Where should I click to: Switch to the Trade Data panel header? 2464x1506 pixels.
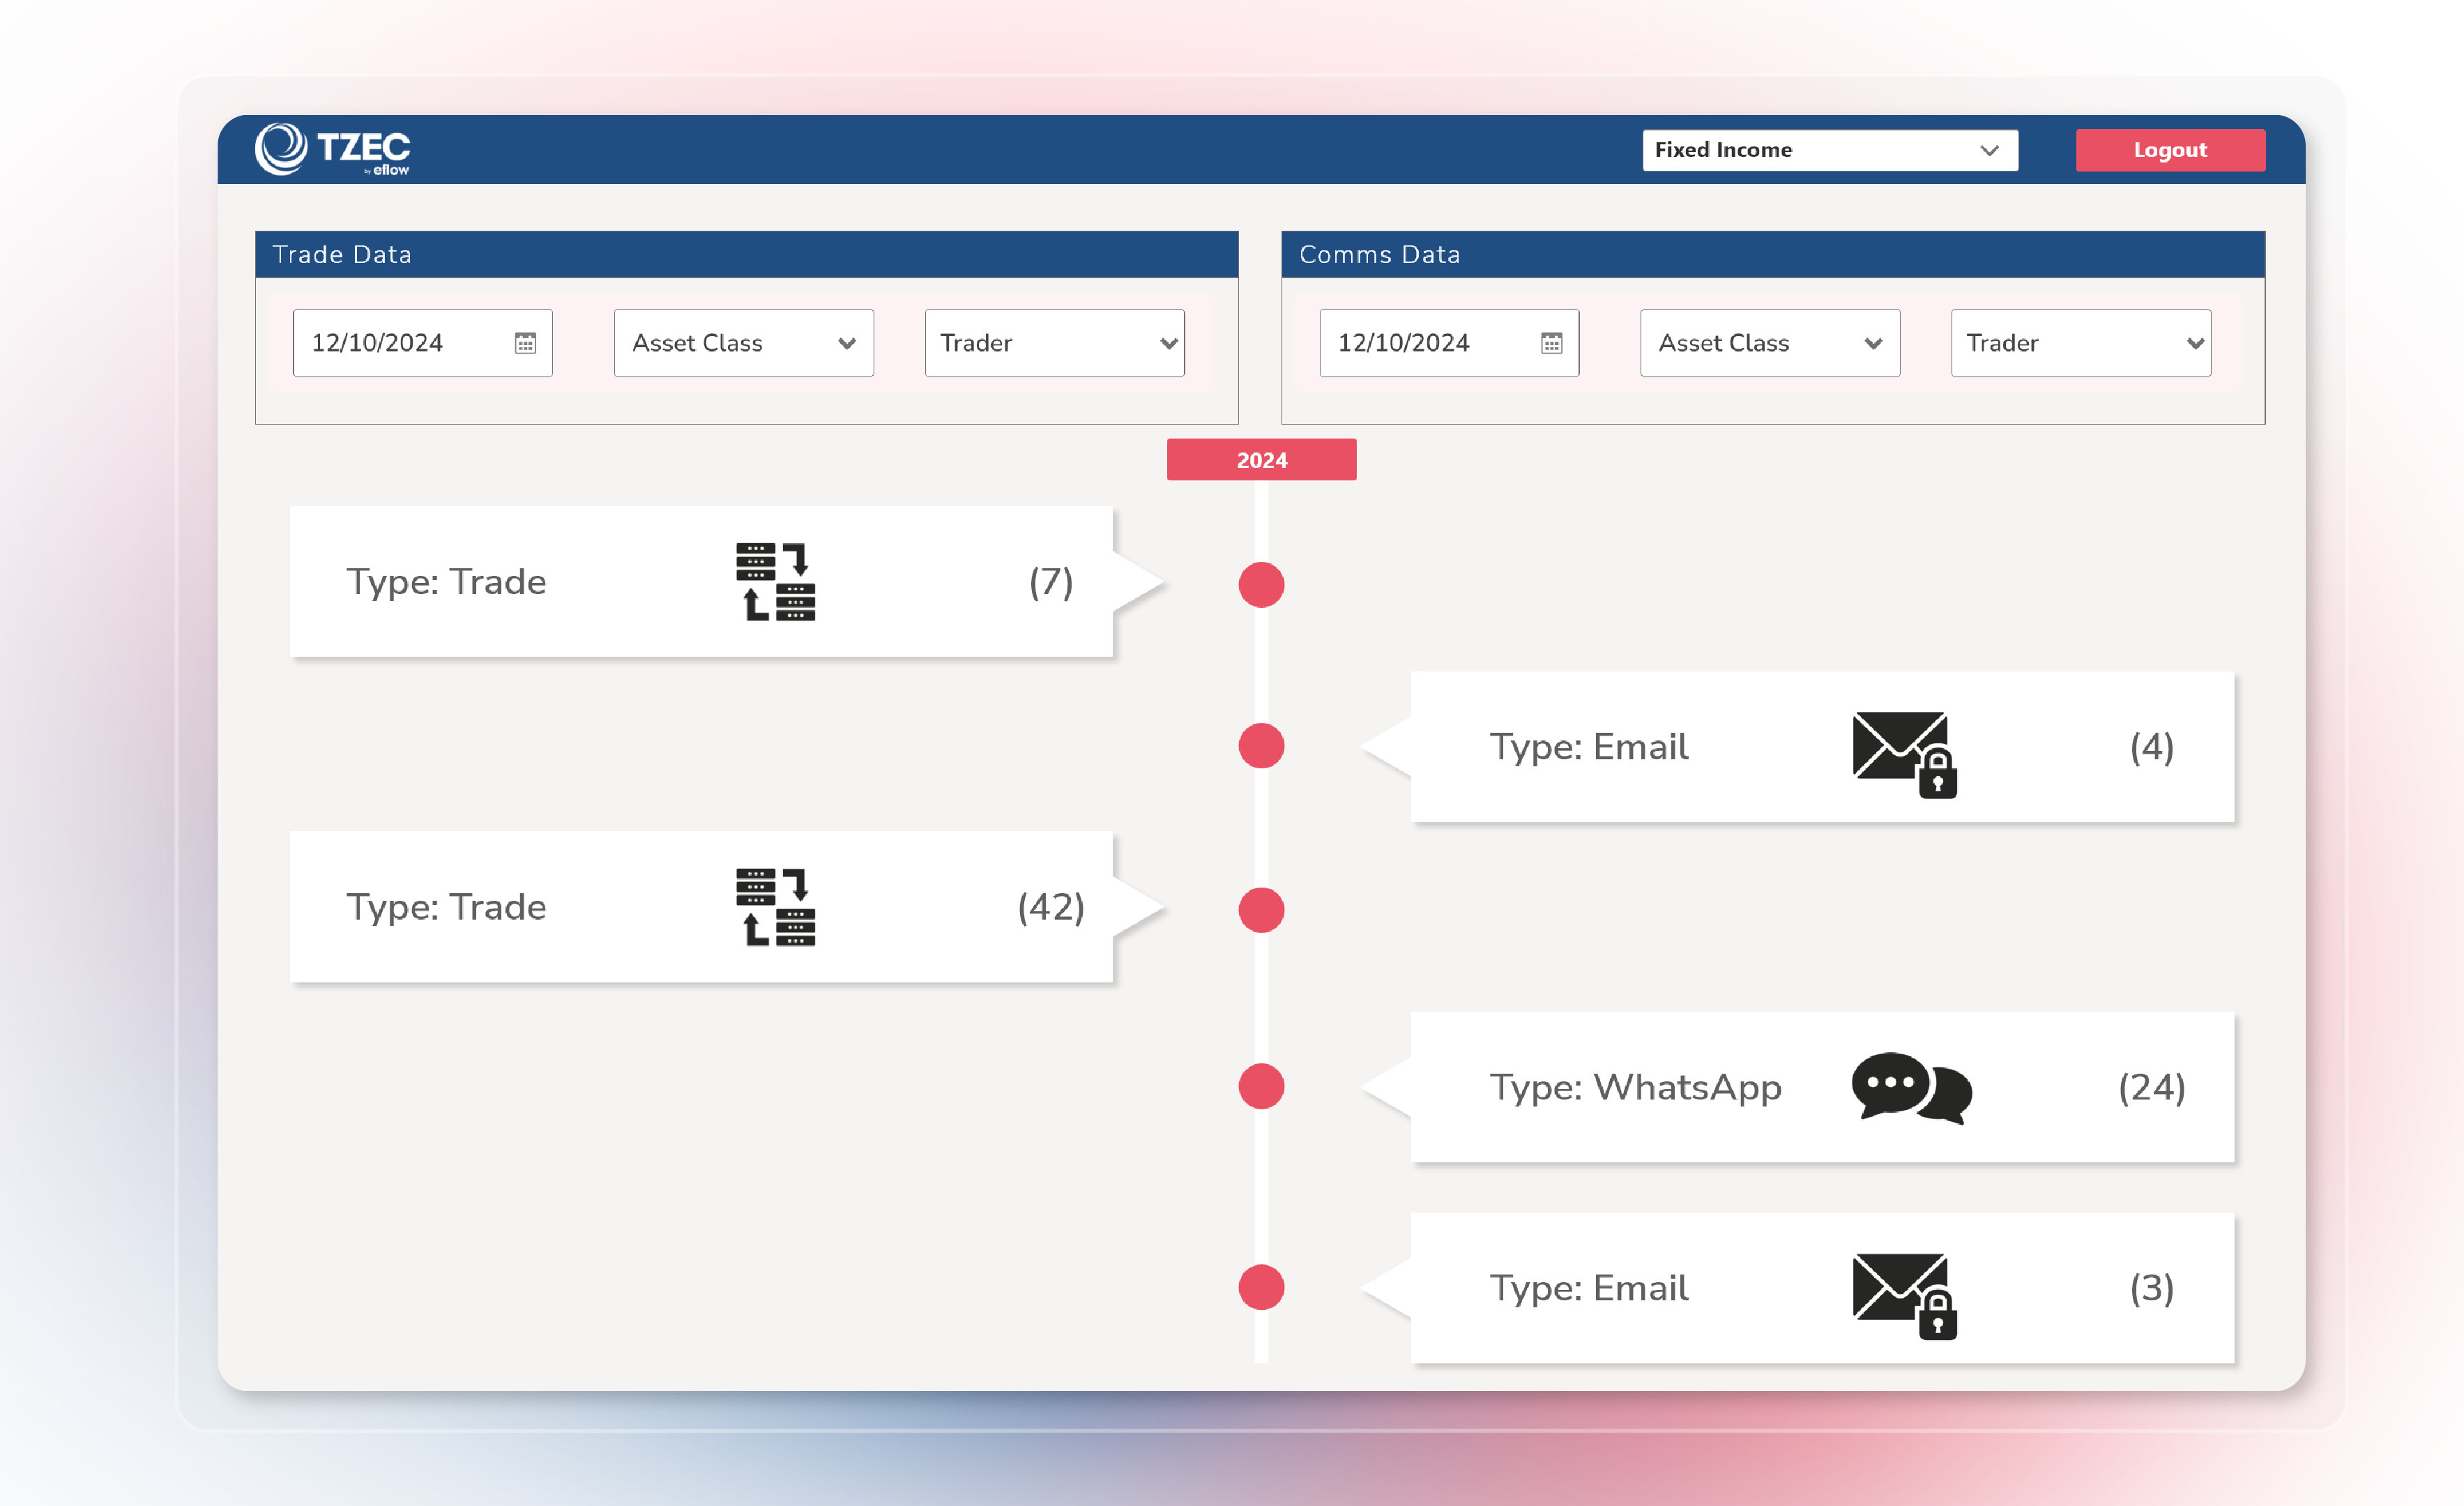[342, 254]
